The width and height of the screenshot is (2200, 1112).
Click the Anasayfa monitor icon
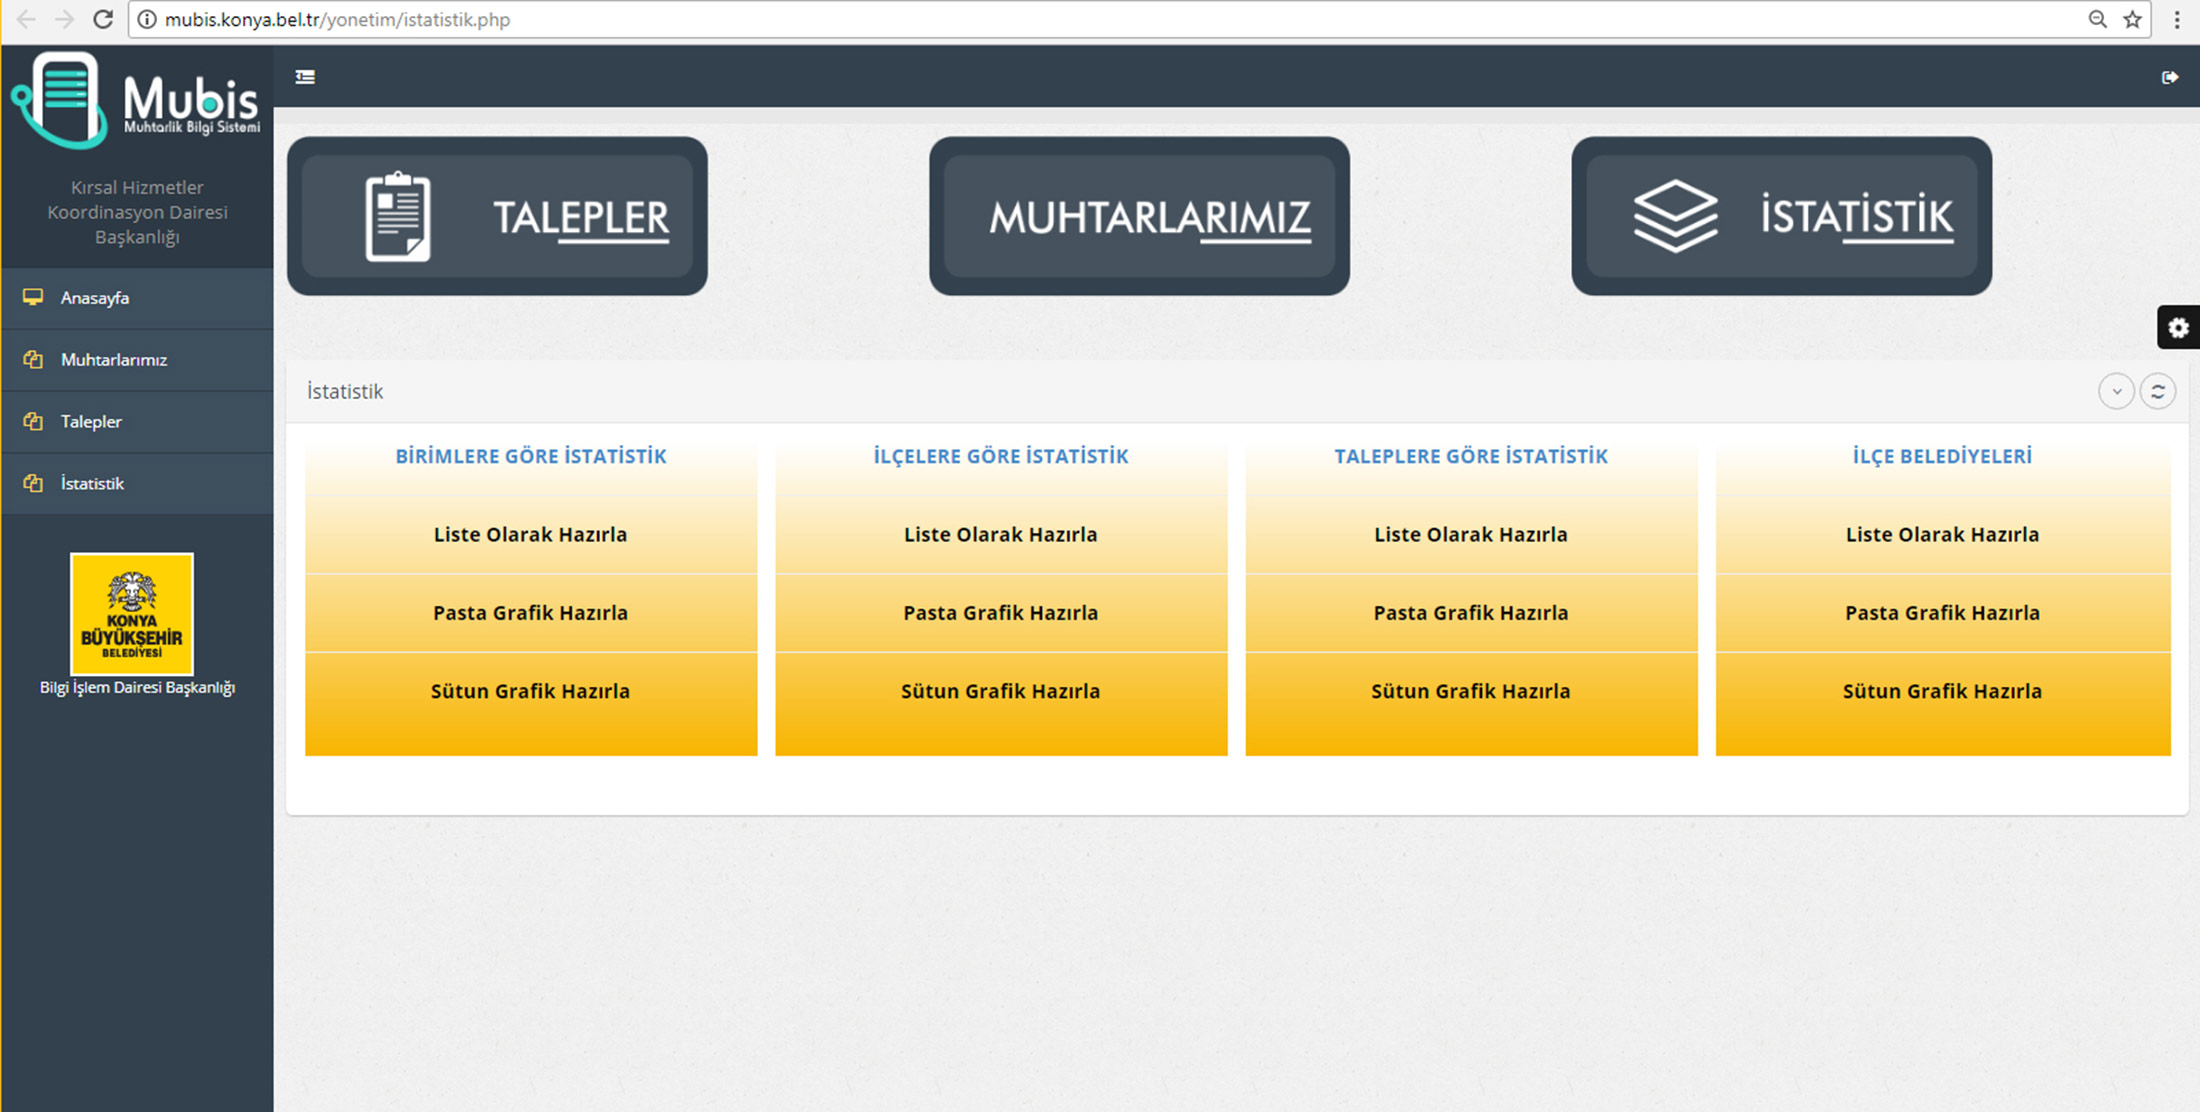[33, 297]
